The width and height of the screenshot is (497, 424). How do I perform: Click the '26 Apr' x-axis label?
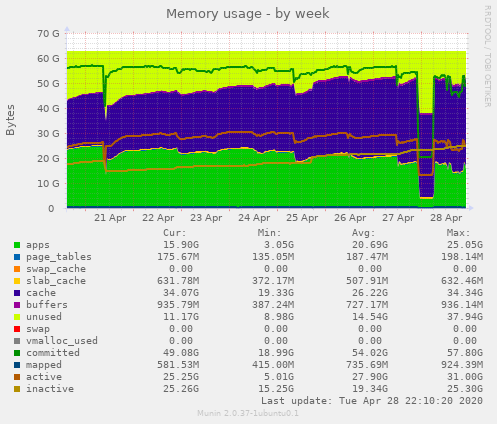tap(350, 218)
